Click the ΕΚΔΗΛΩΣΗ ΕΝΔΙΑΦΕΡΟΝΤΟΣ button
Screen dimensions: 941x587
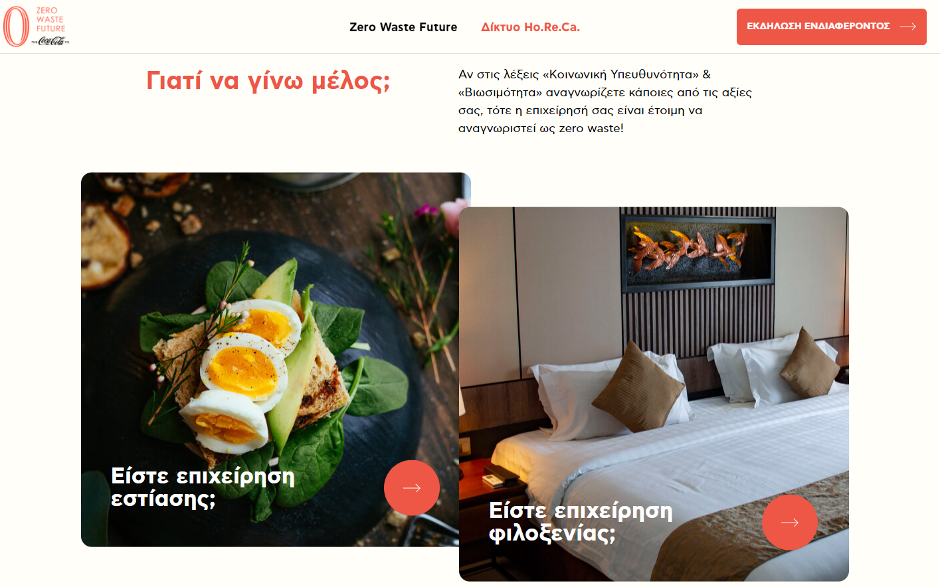tap(831, 26)
